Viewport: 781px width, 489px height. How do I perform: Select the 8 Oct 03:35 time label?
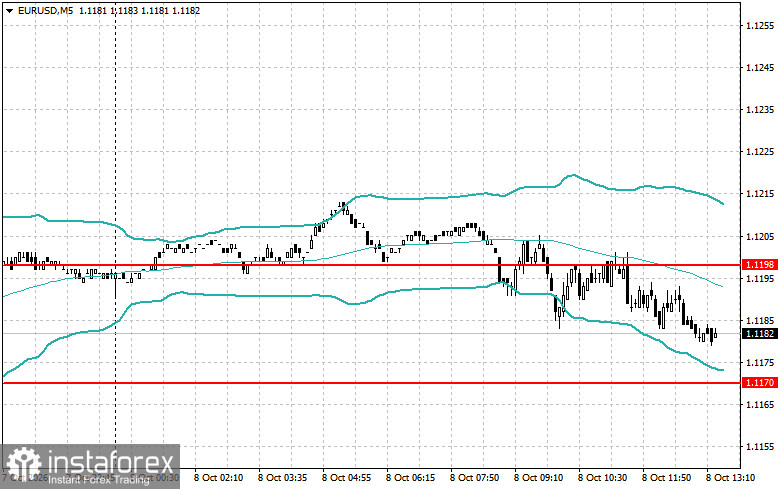point(282,478)
